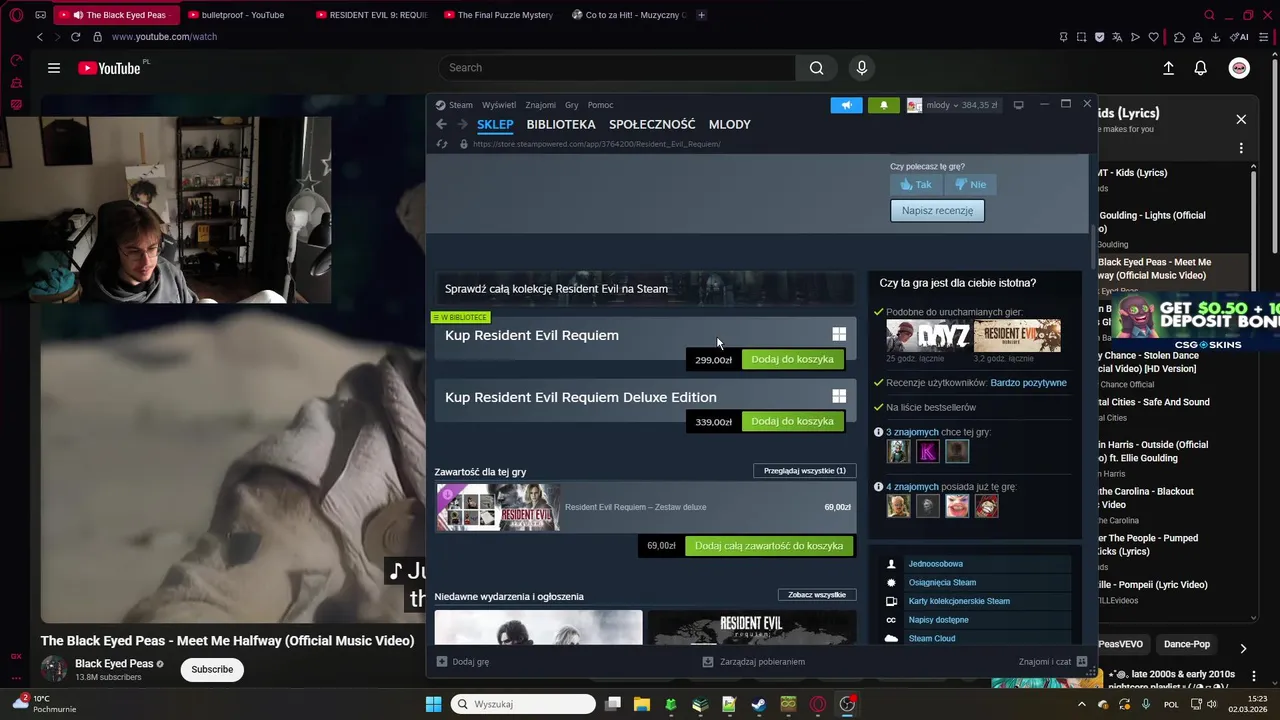Start YouTube voice search microphone
This screenshot has width=1280, height=720.
point(862,68)
